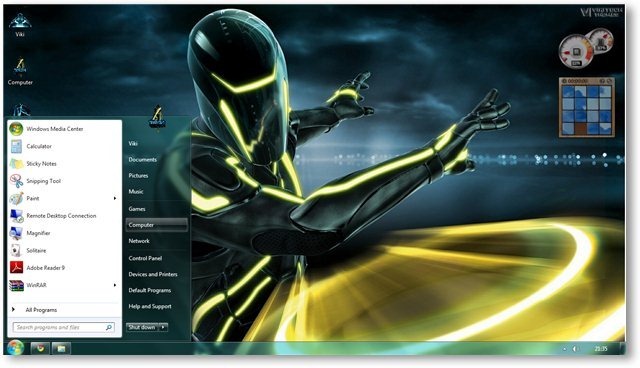The width and height of the screenshot is (640, 368).
Task: Expand the WinRAR submenu arrow
Action: click(115, 285)
